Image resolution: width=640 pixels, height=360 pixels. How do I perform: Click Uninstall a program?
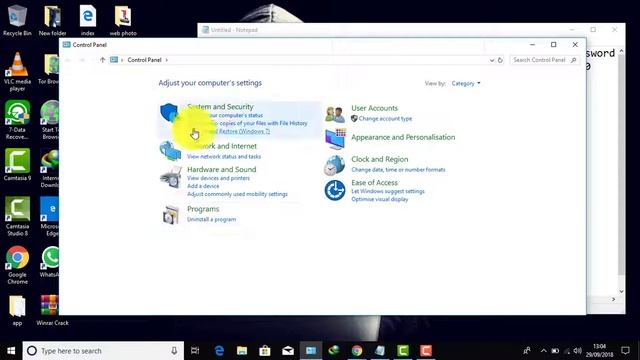(211, 219)
